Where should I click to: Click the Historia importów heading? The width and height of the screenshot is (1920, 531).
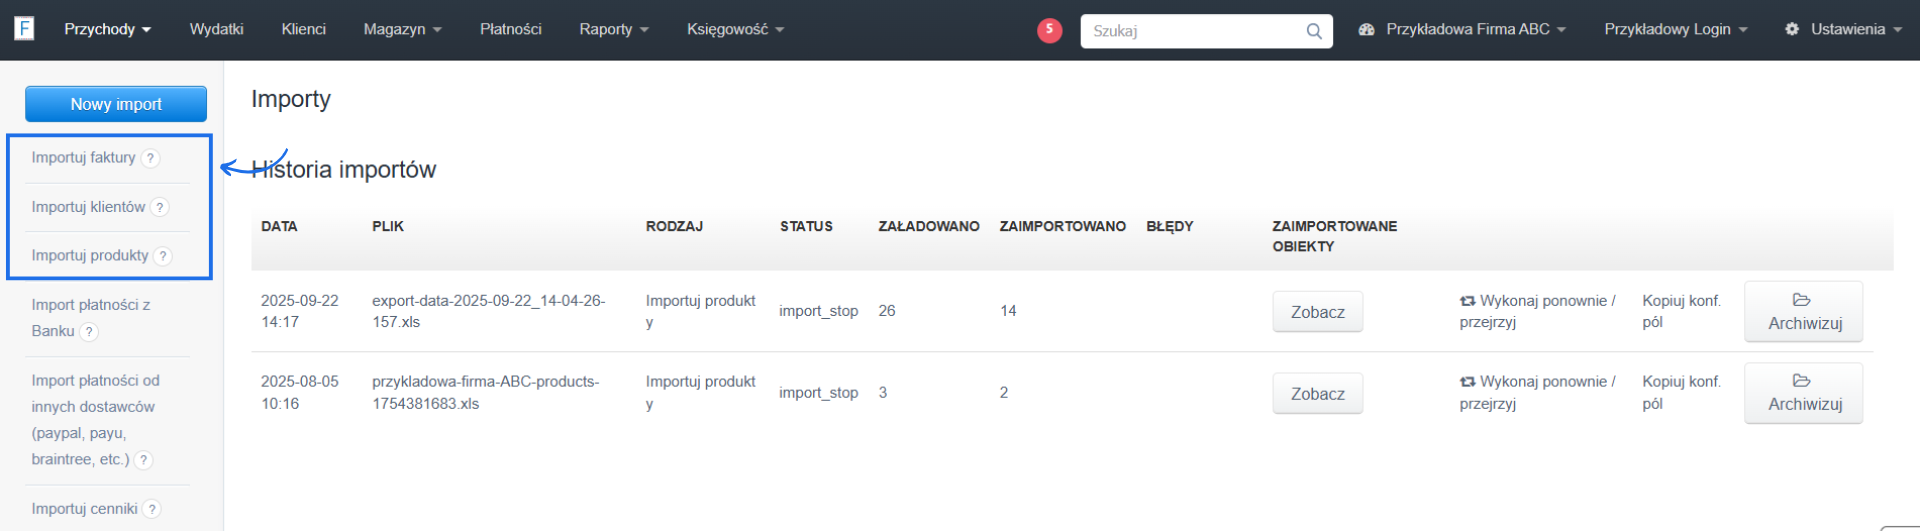click(x=344, y=170)
